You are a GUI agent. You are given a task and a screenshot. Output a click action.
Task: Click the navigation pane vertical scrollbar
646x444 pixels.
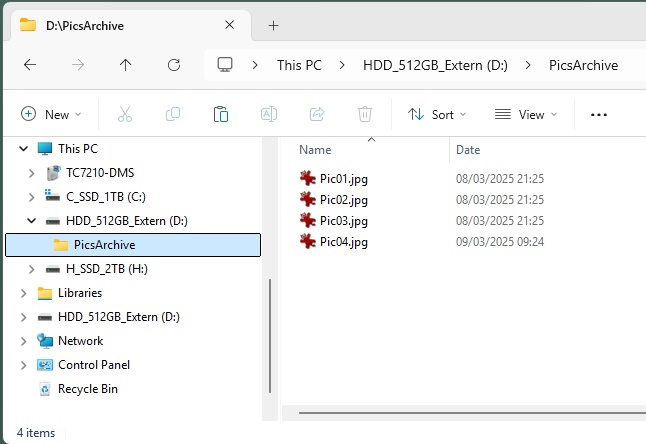point(270,336)
